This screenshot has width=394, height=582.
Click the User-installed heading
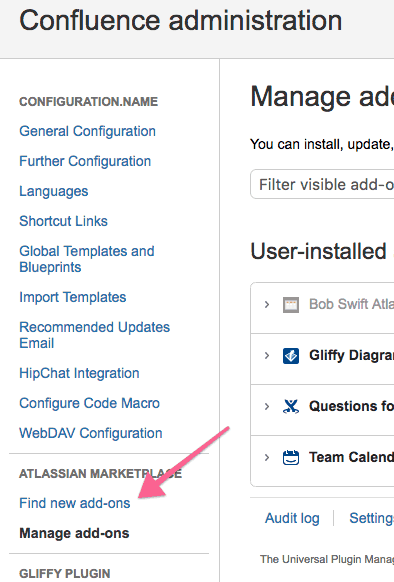pos(319,251)
